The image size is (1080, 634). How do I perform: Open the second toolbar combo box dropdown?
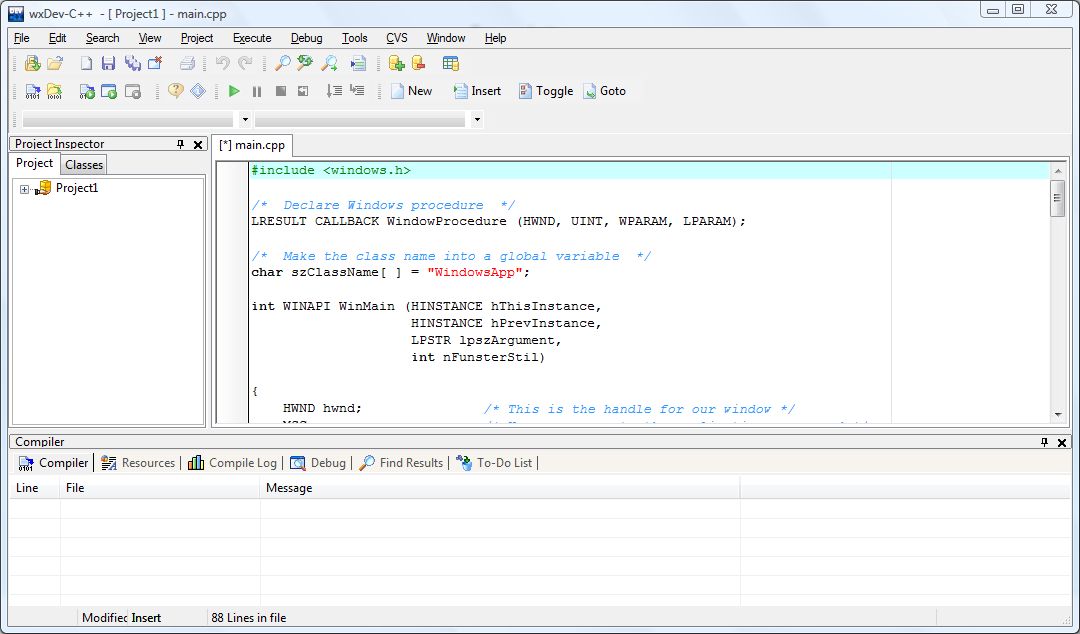[477, 120]
